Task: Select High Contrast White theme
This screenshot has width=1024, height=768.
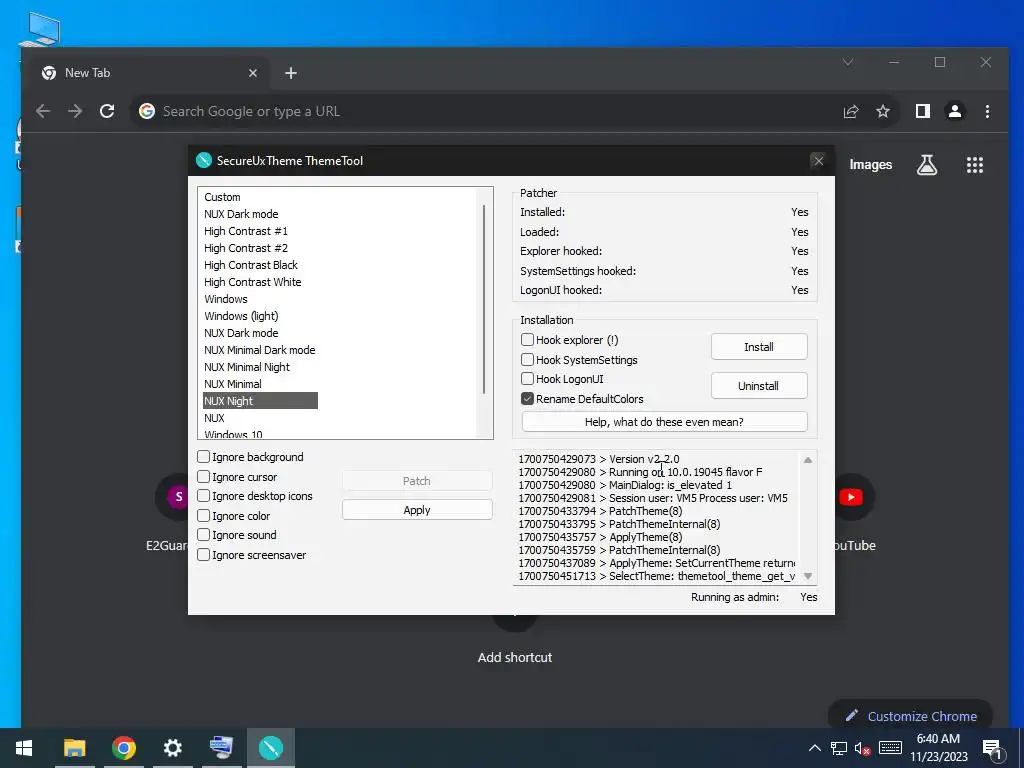Action: pyautogui.click(x=253, y=282)
